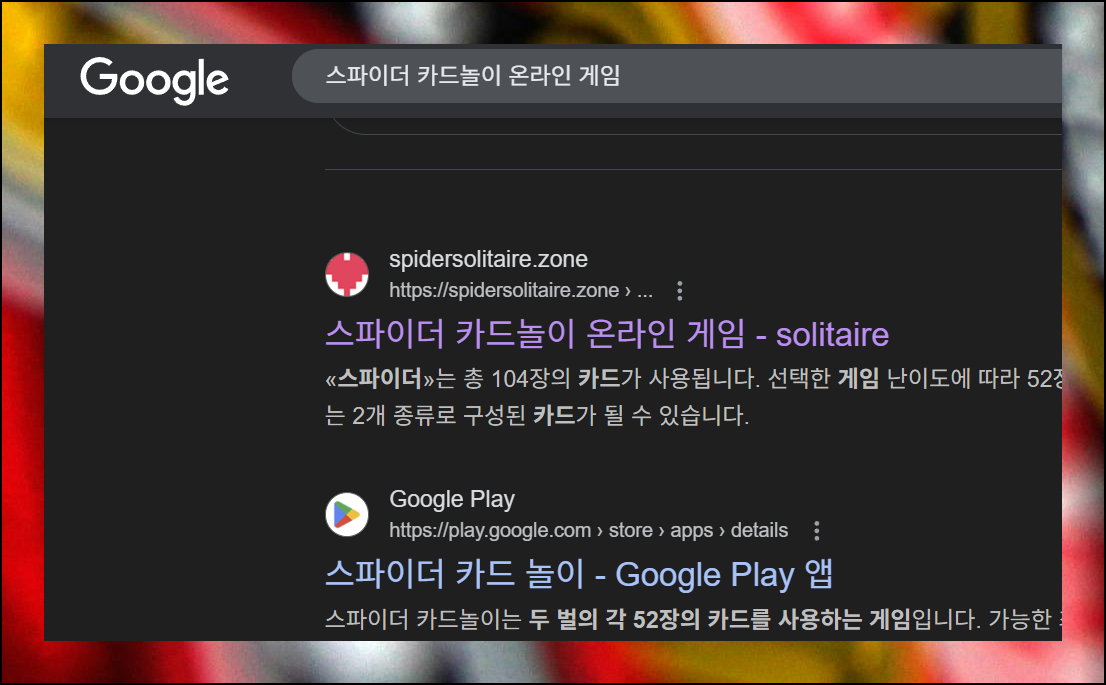Click the search box with Korean spider query
The image size is (1106, 685).
[677, 75]
